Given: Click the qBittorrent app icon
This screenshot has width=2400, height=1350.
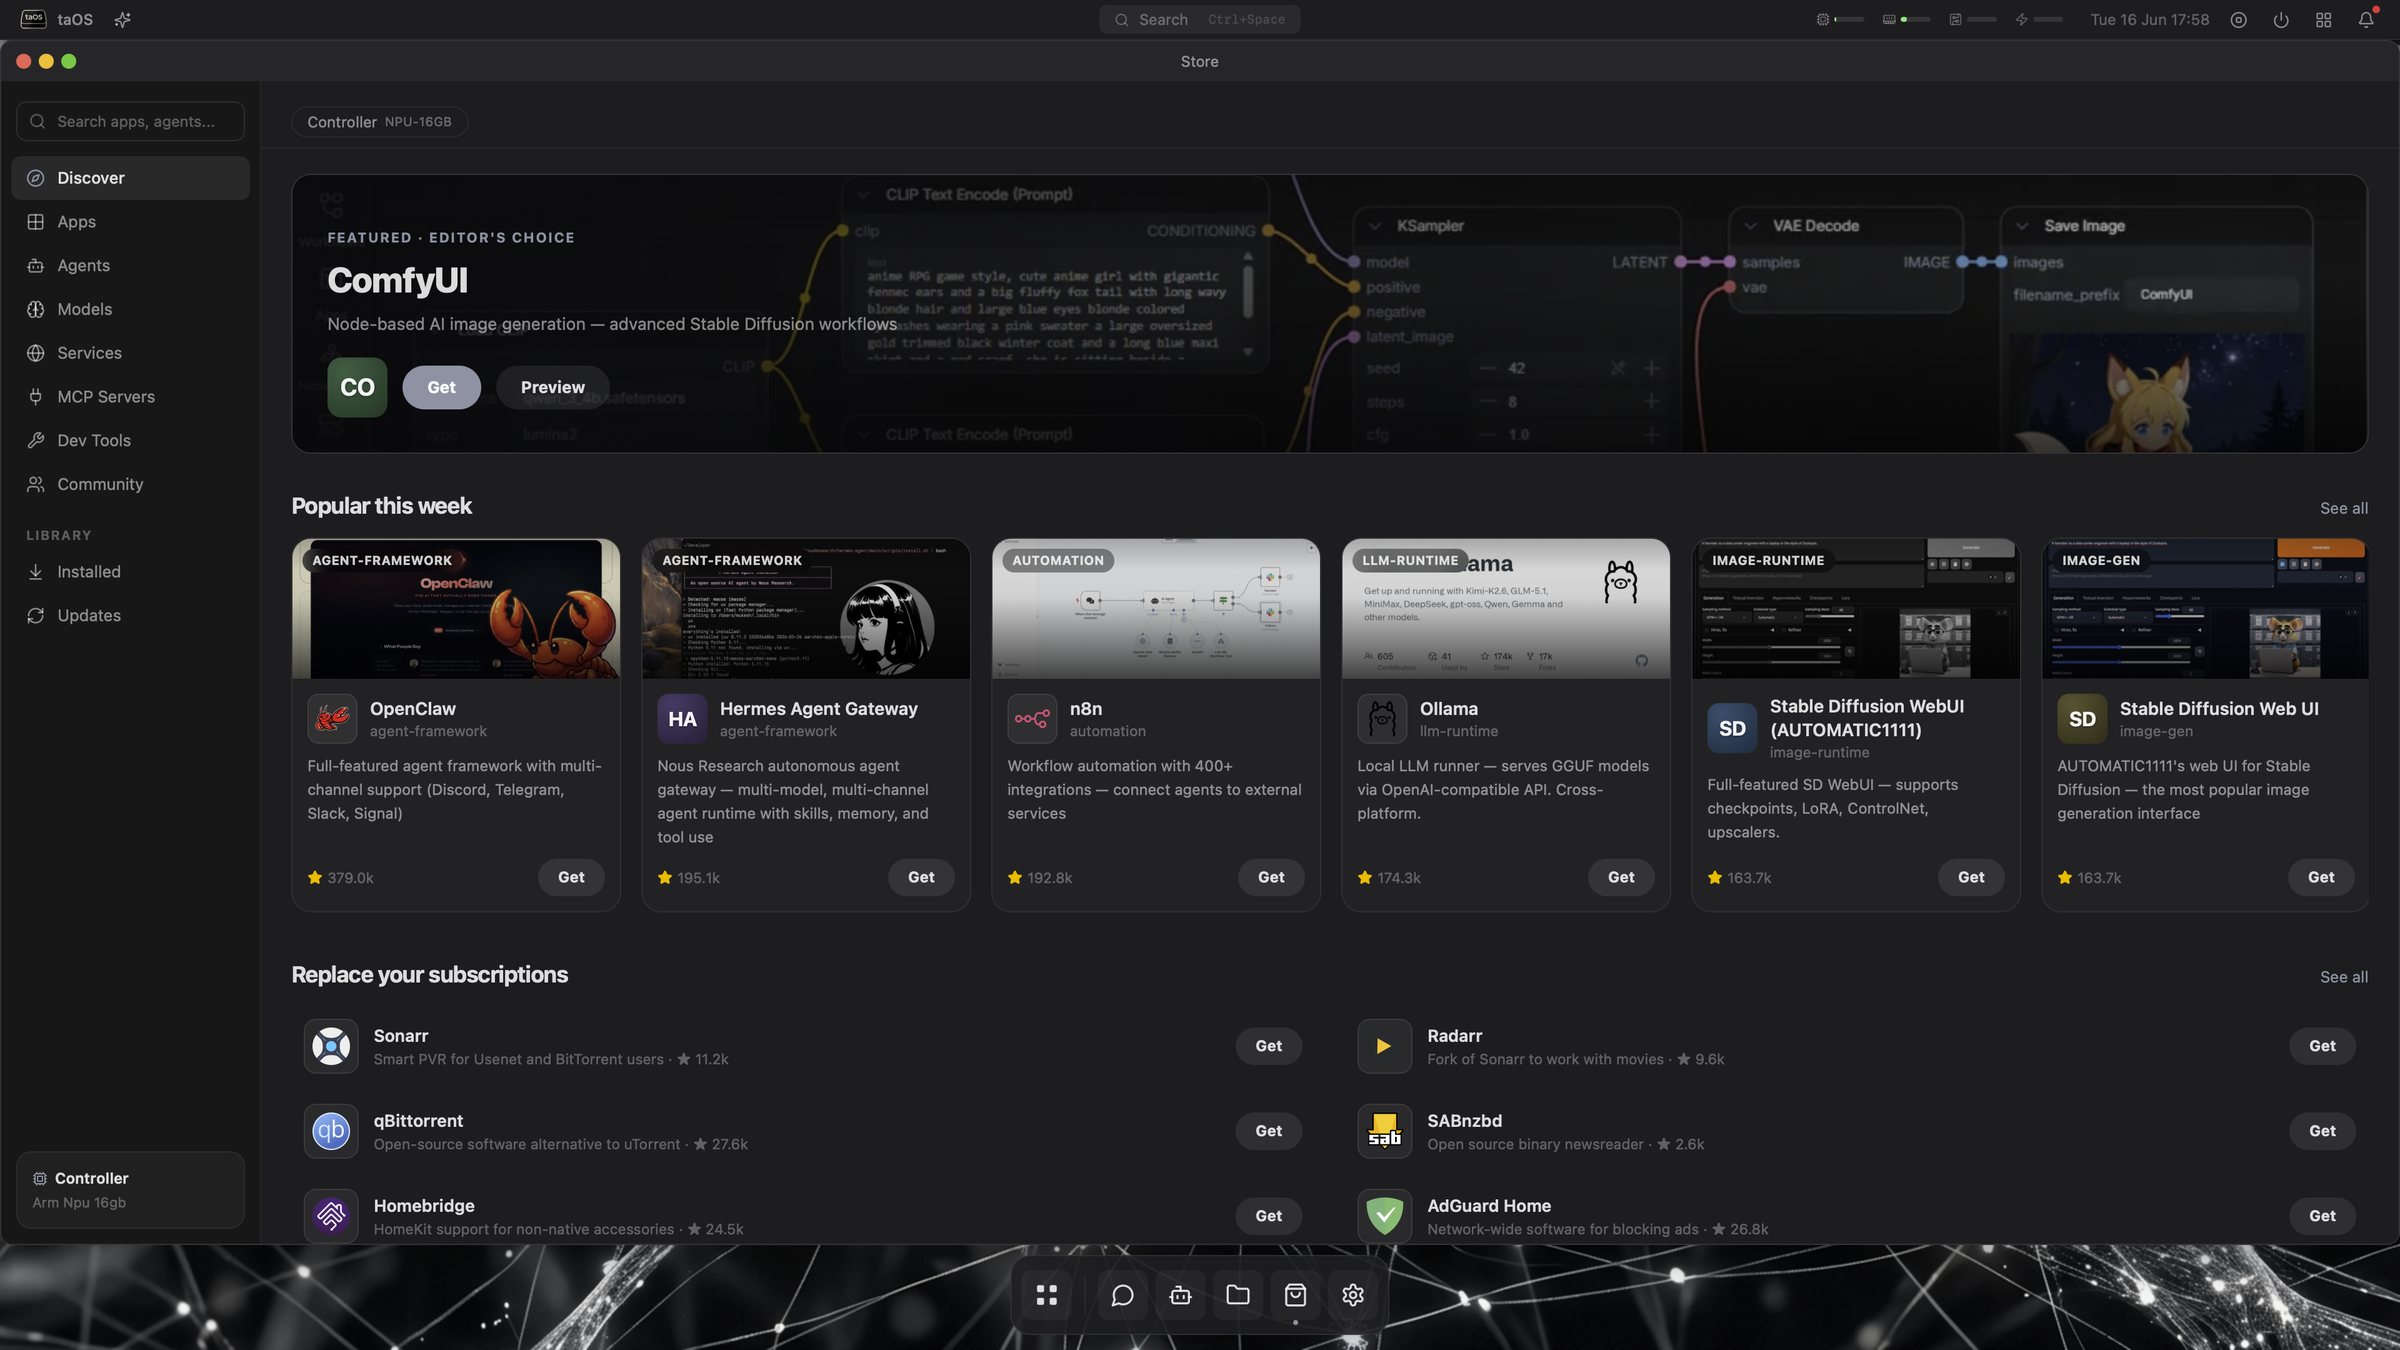Looking at the screenshot, I should (331, 1131).
